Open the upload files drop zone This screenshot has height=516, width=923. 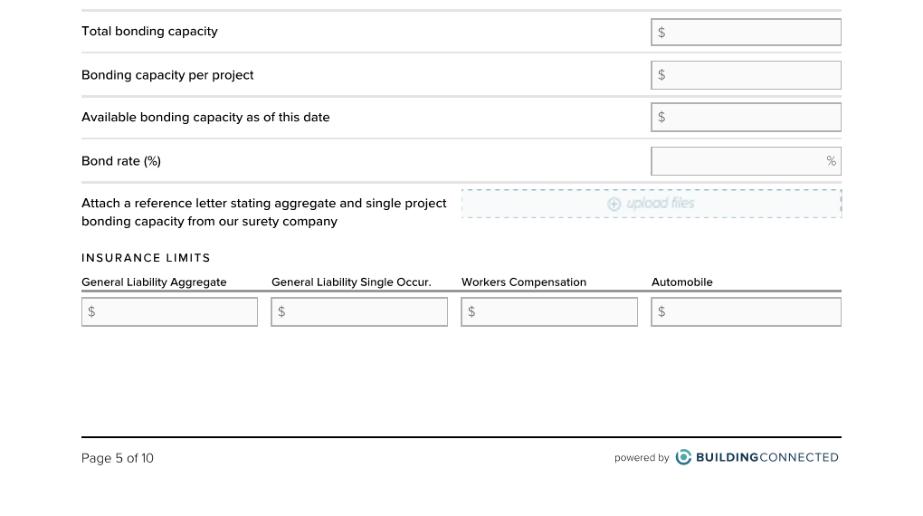click(x=652, y=204)
